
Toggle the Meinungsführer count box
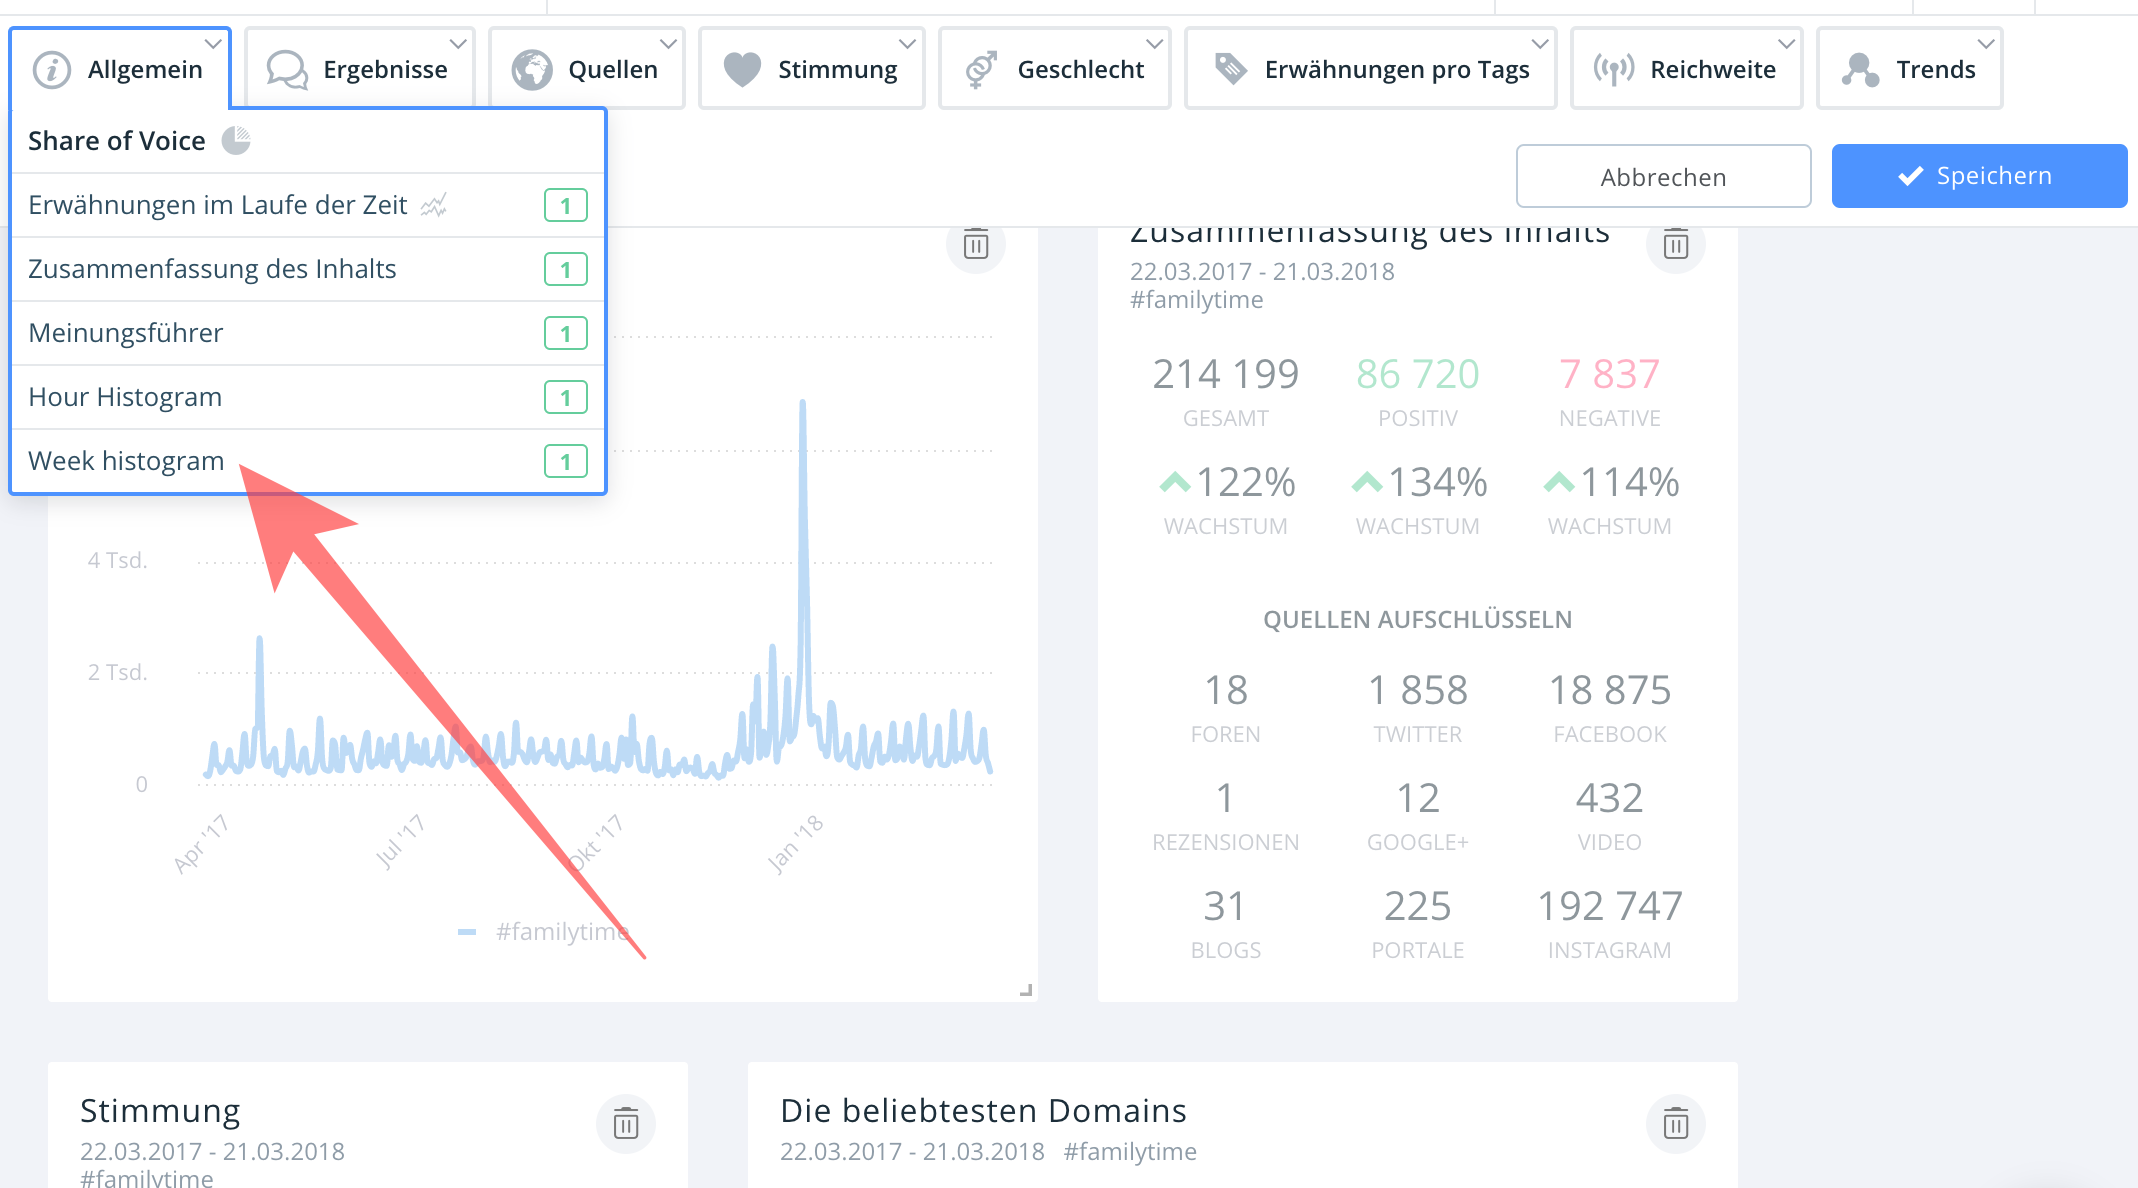pos(565,334)
